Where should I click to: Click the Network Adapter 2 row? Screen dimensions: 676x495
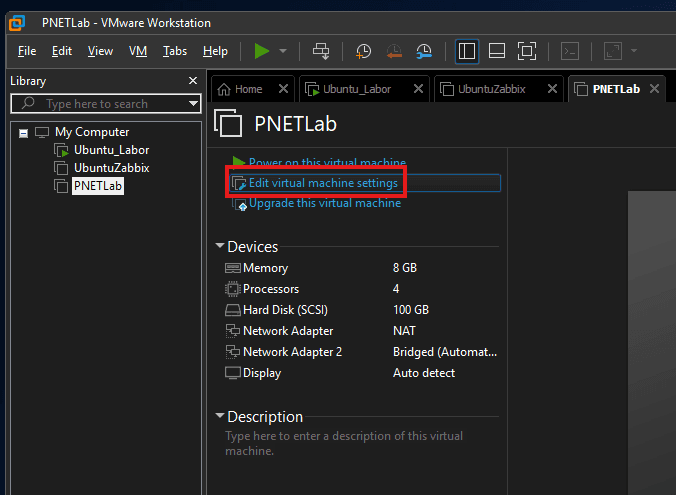pos(360,352)
